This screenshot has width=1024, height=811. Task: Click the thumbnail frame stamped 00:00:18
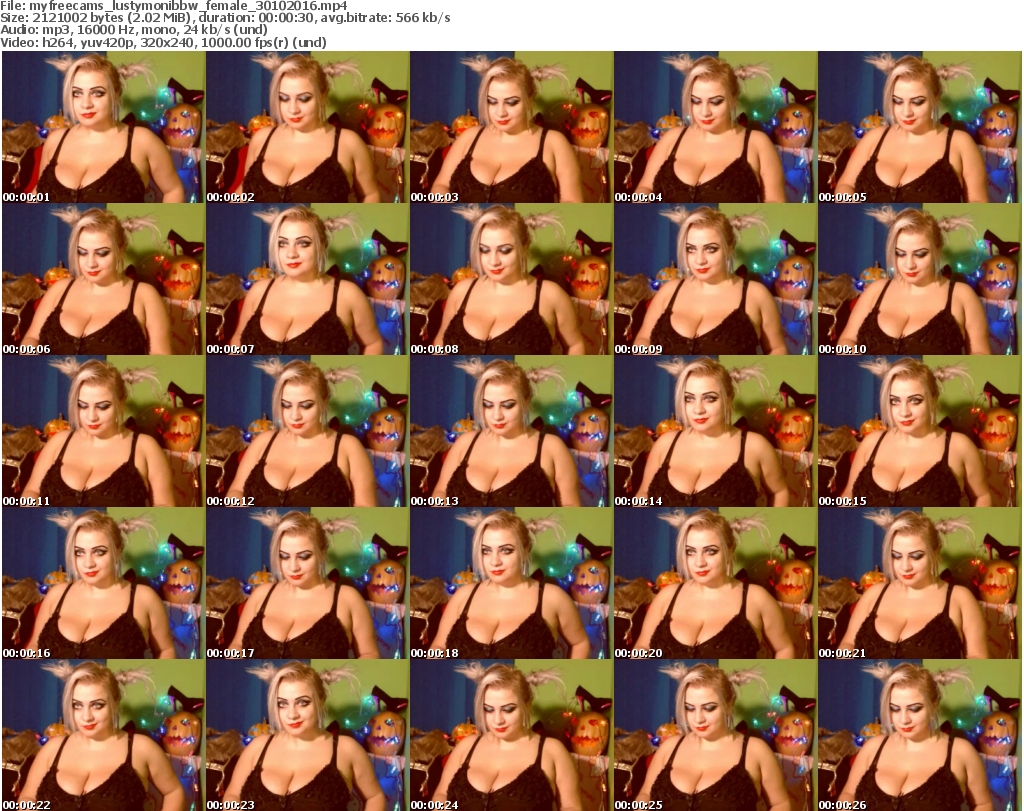[511, 583]
